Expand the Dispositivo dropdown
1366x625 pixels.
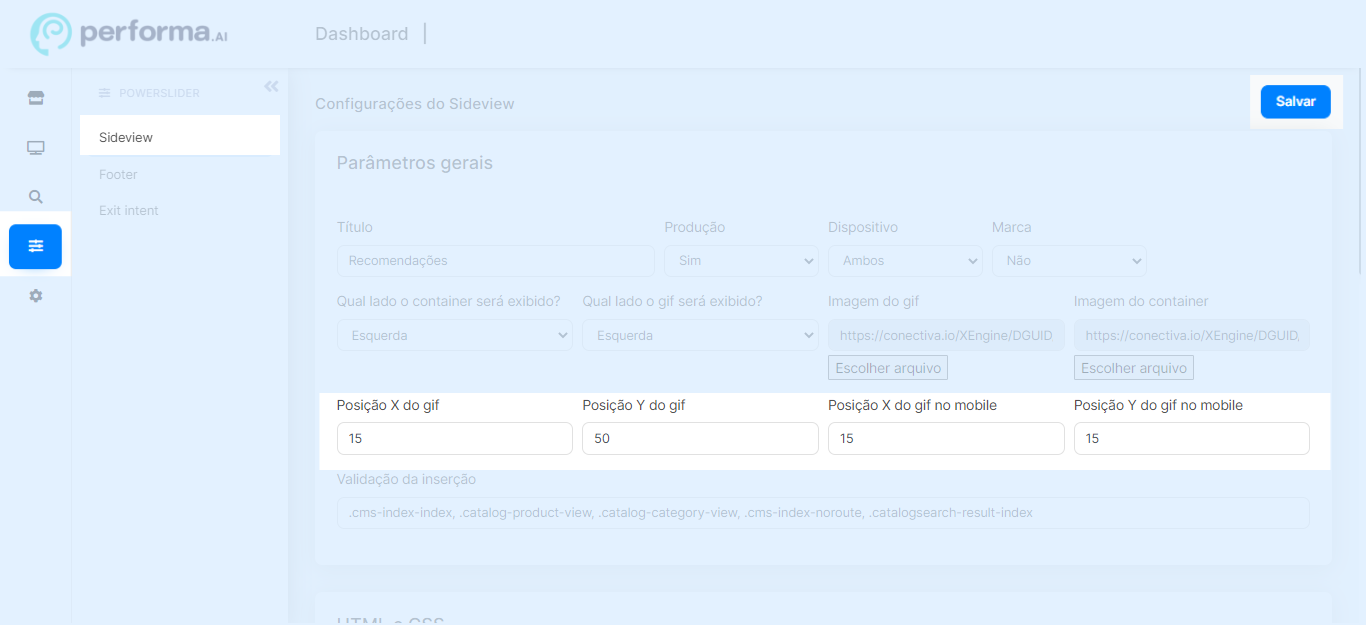coord(905,260)
